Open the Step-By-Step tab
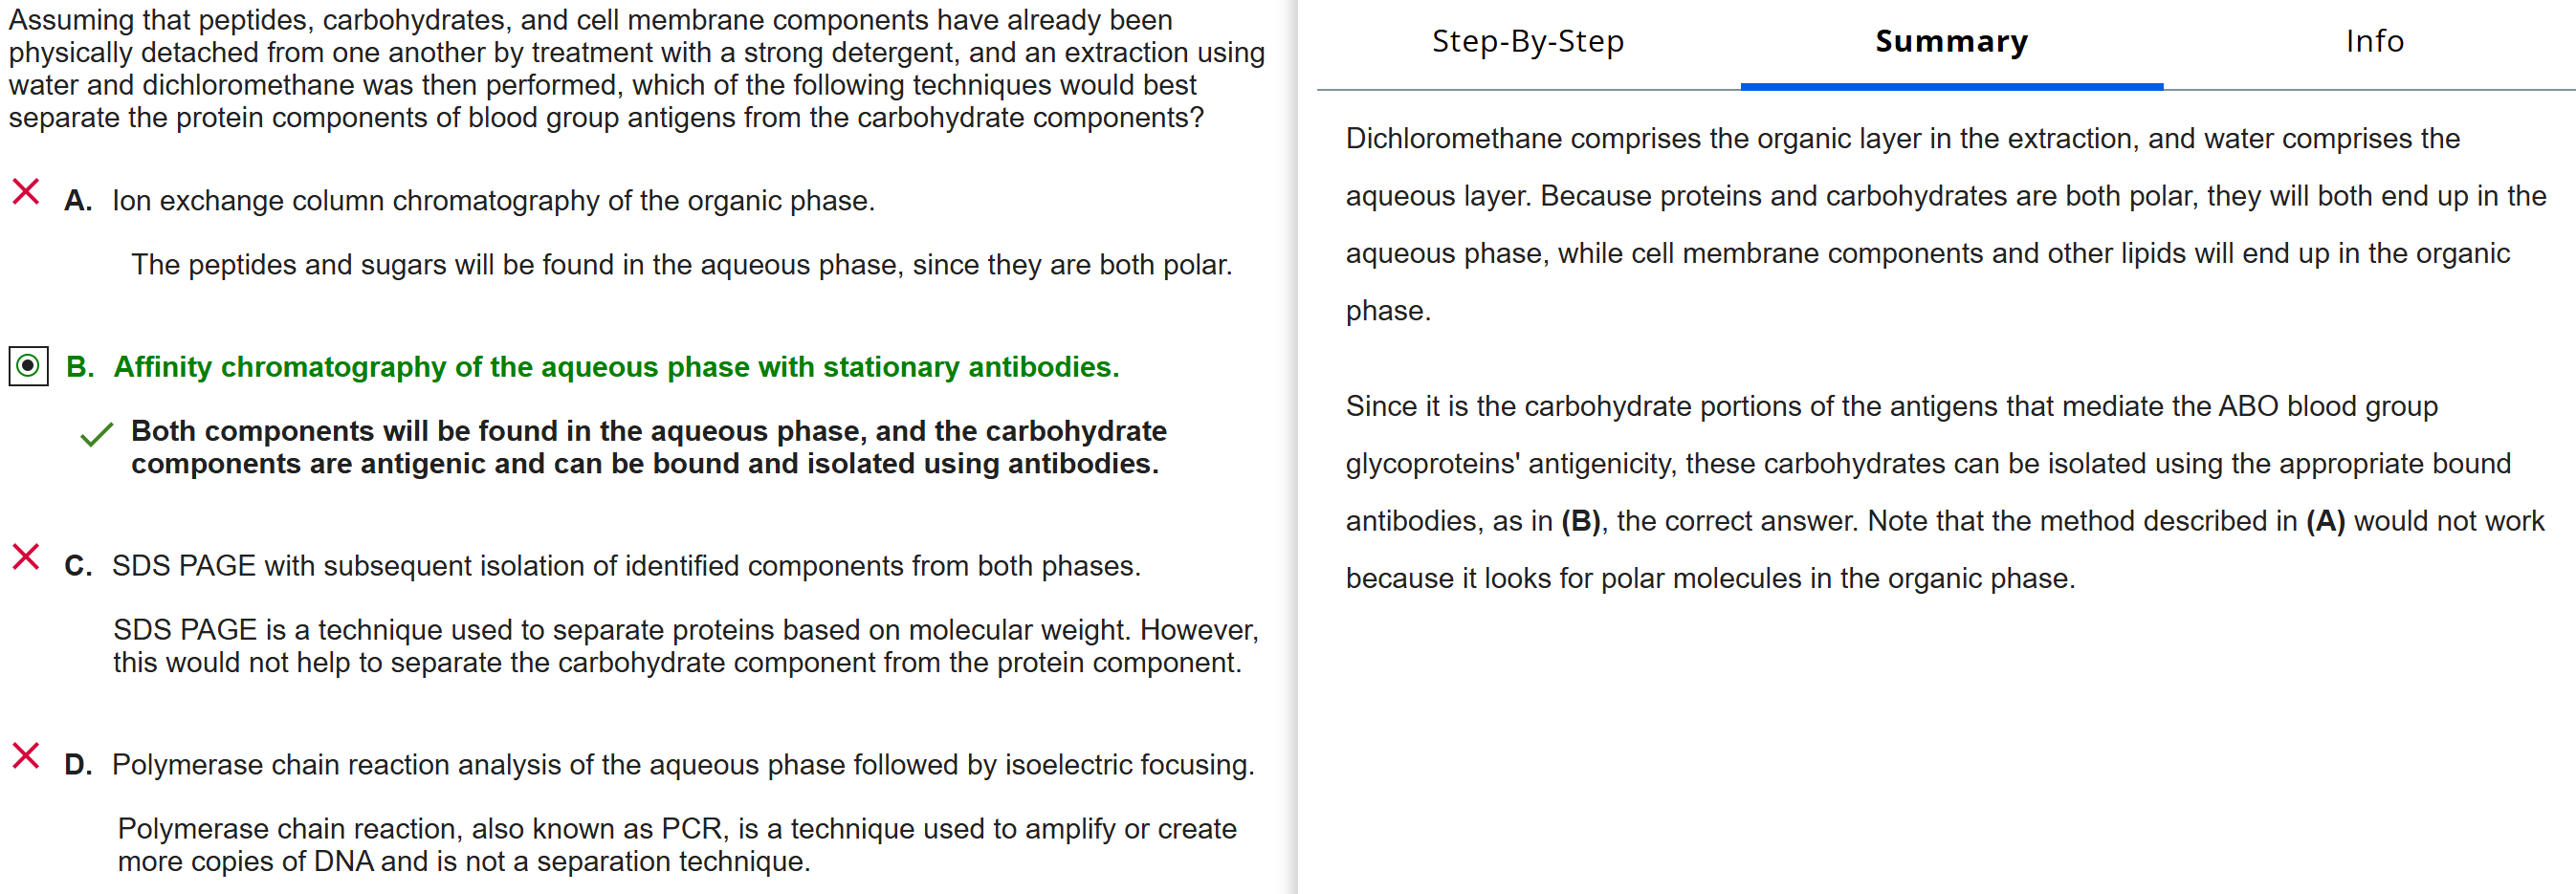Screen dimensions: 2576x894 pos(1527,41)
